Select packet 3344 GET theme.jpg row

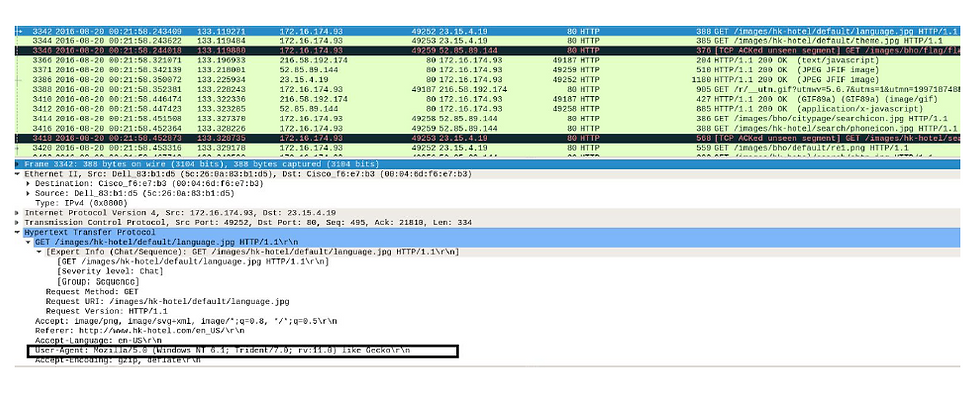[x=488, y=41]
